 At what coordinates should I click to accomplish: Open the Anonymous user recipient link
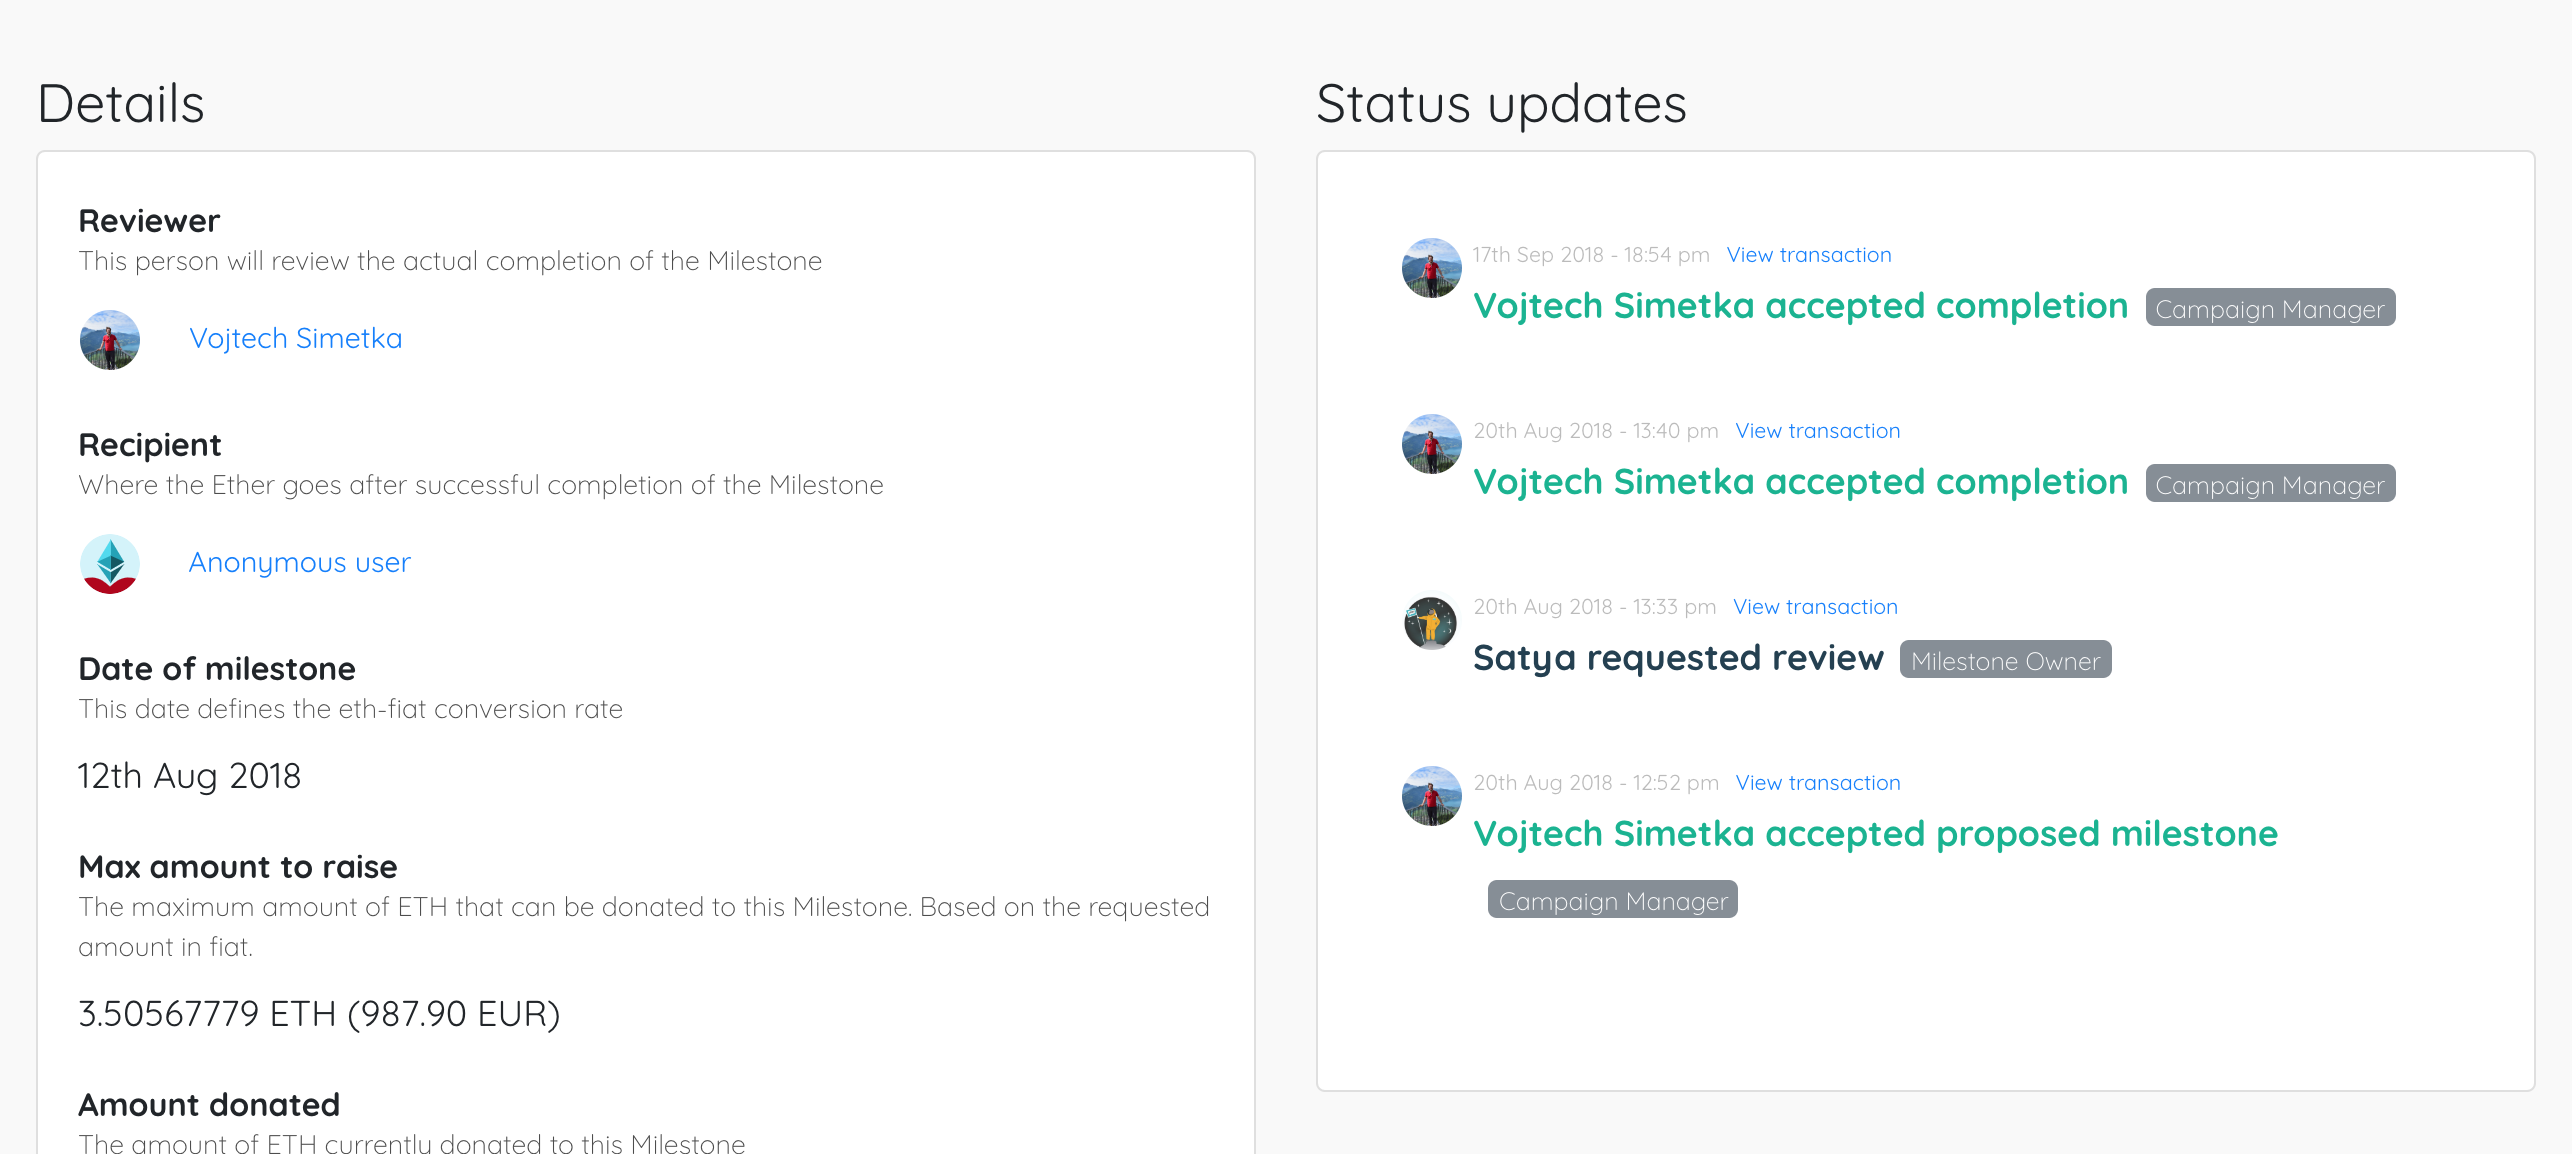[x=300, y=563]
